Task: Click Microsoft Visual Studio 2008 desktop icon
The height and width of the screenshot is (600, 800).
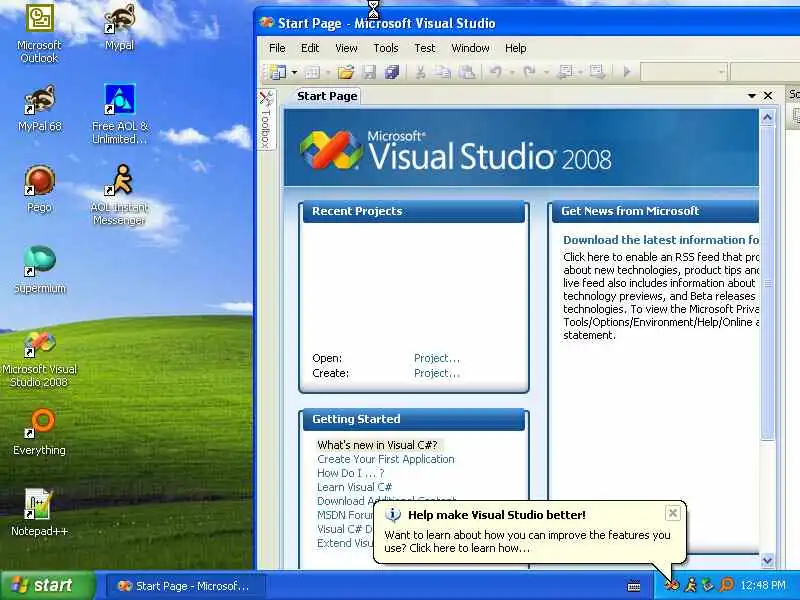Action: click(39, 359)
